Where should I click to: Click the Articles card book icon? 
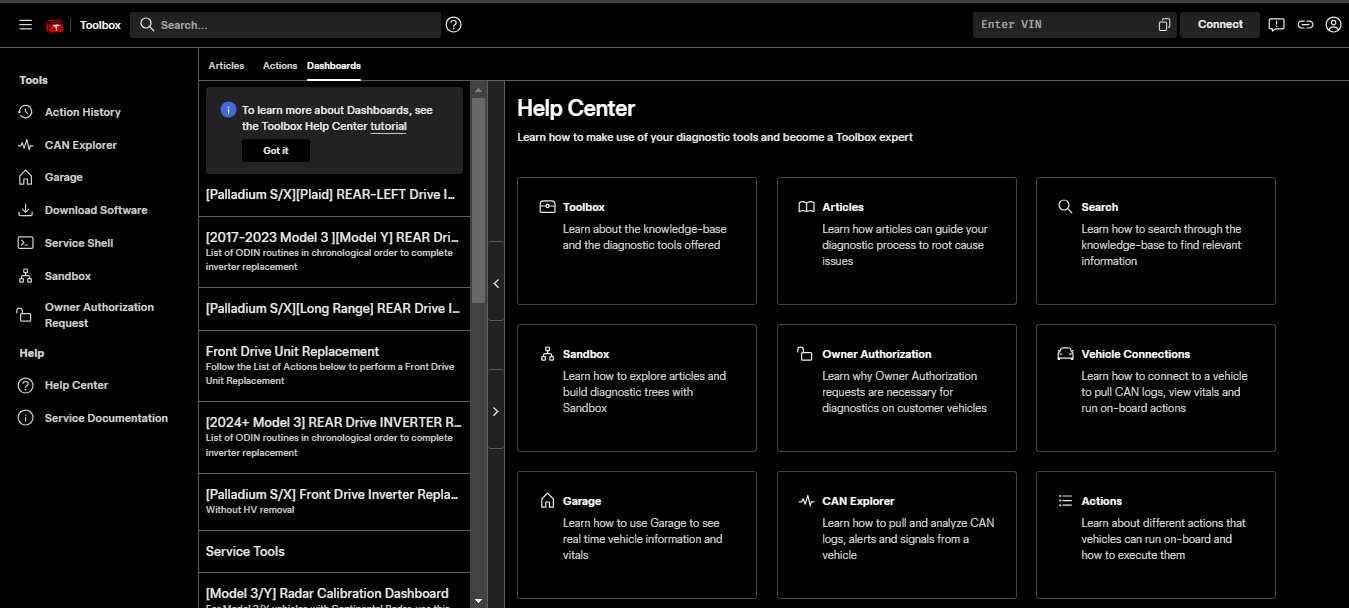click(x=806, y=207)
